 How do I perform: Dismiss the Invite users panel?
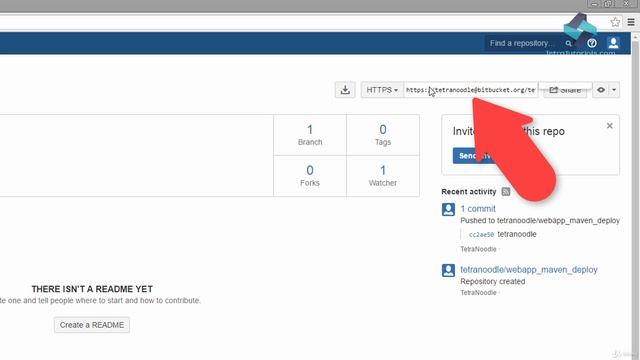(609, 126)
